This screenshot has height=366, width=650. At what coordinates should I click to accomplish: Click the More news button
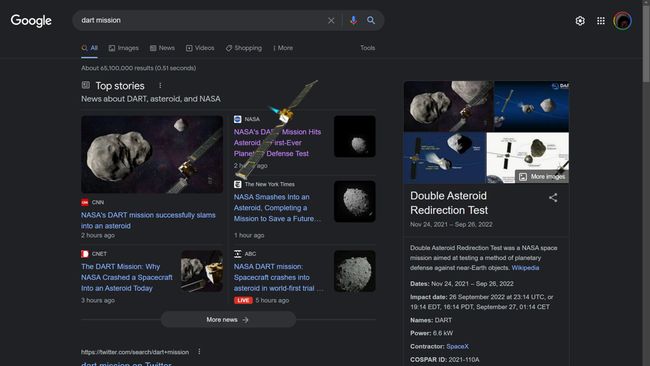(228, 320)
